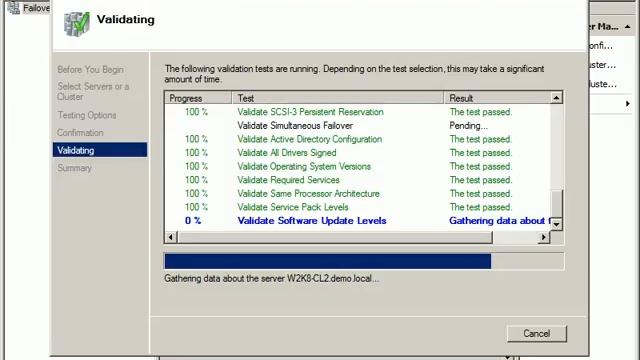Click the list scroll up arrow
Screen dimensions: 640x360
pos(556,98)
